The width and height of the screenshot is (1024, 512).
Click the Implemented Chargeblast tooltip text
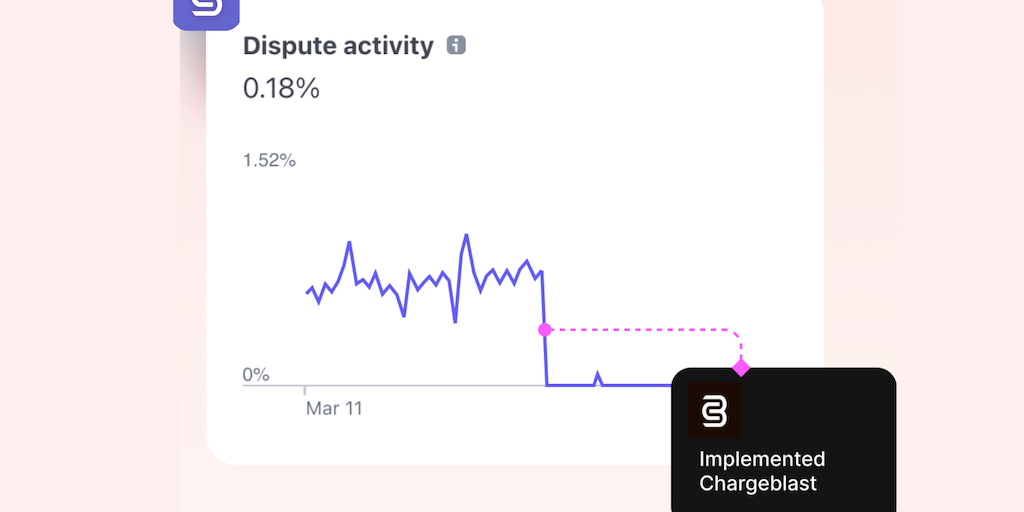762,471
